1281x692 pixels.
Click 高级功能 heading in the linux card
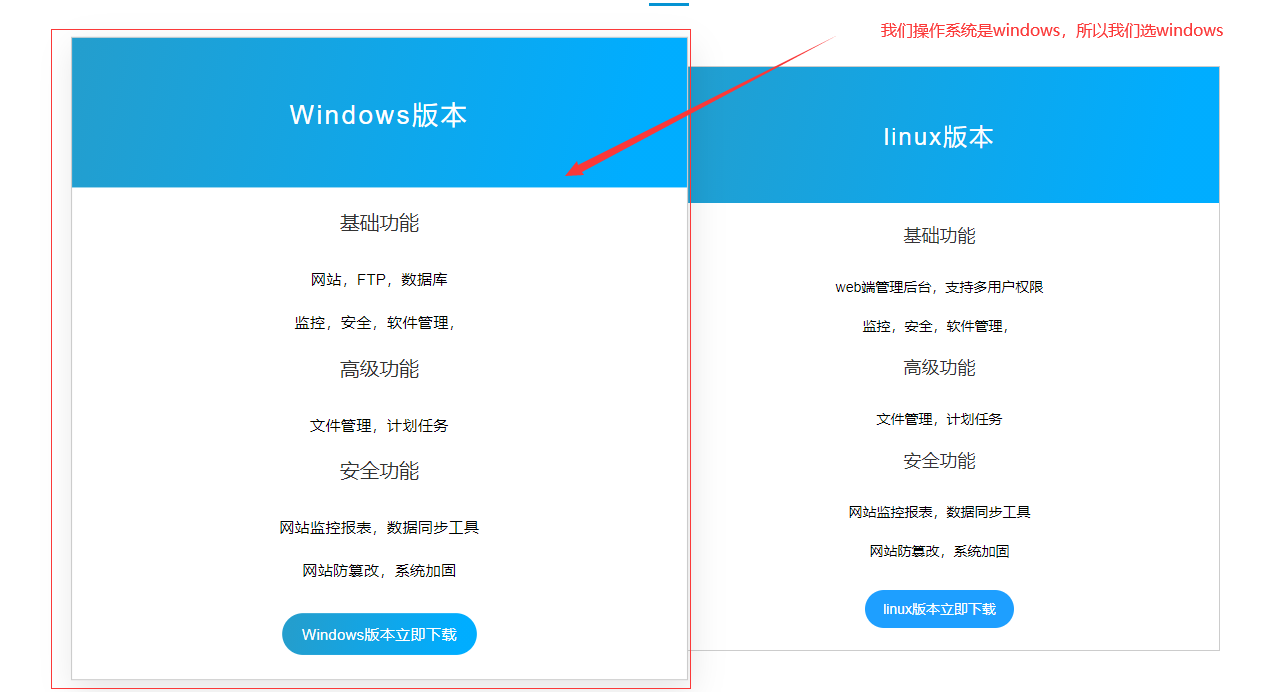[x=939, y=368]
